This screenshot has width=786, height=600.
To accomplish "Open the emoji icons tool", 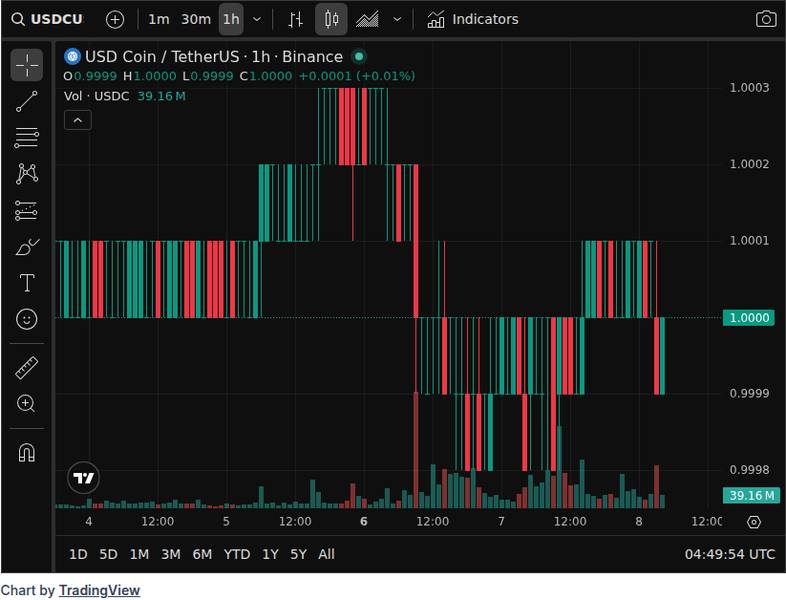I will 27,319.
